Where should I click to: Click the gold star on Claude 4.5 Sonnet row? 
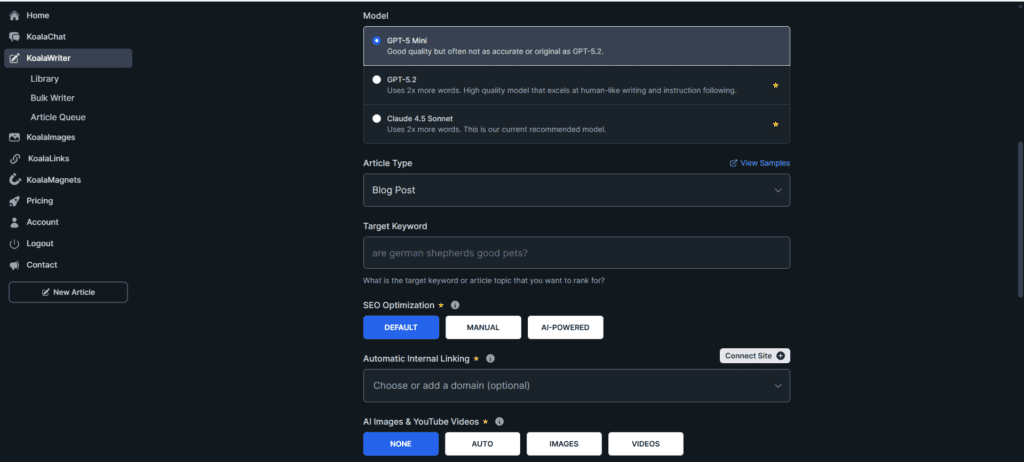coord(776,124)
